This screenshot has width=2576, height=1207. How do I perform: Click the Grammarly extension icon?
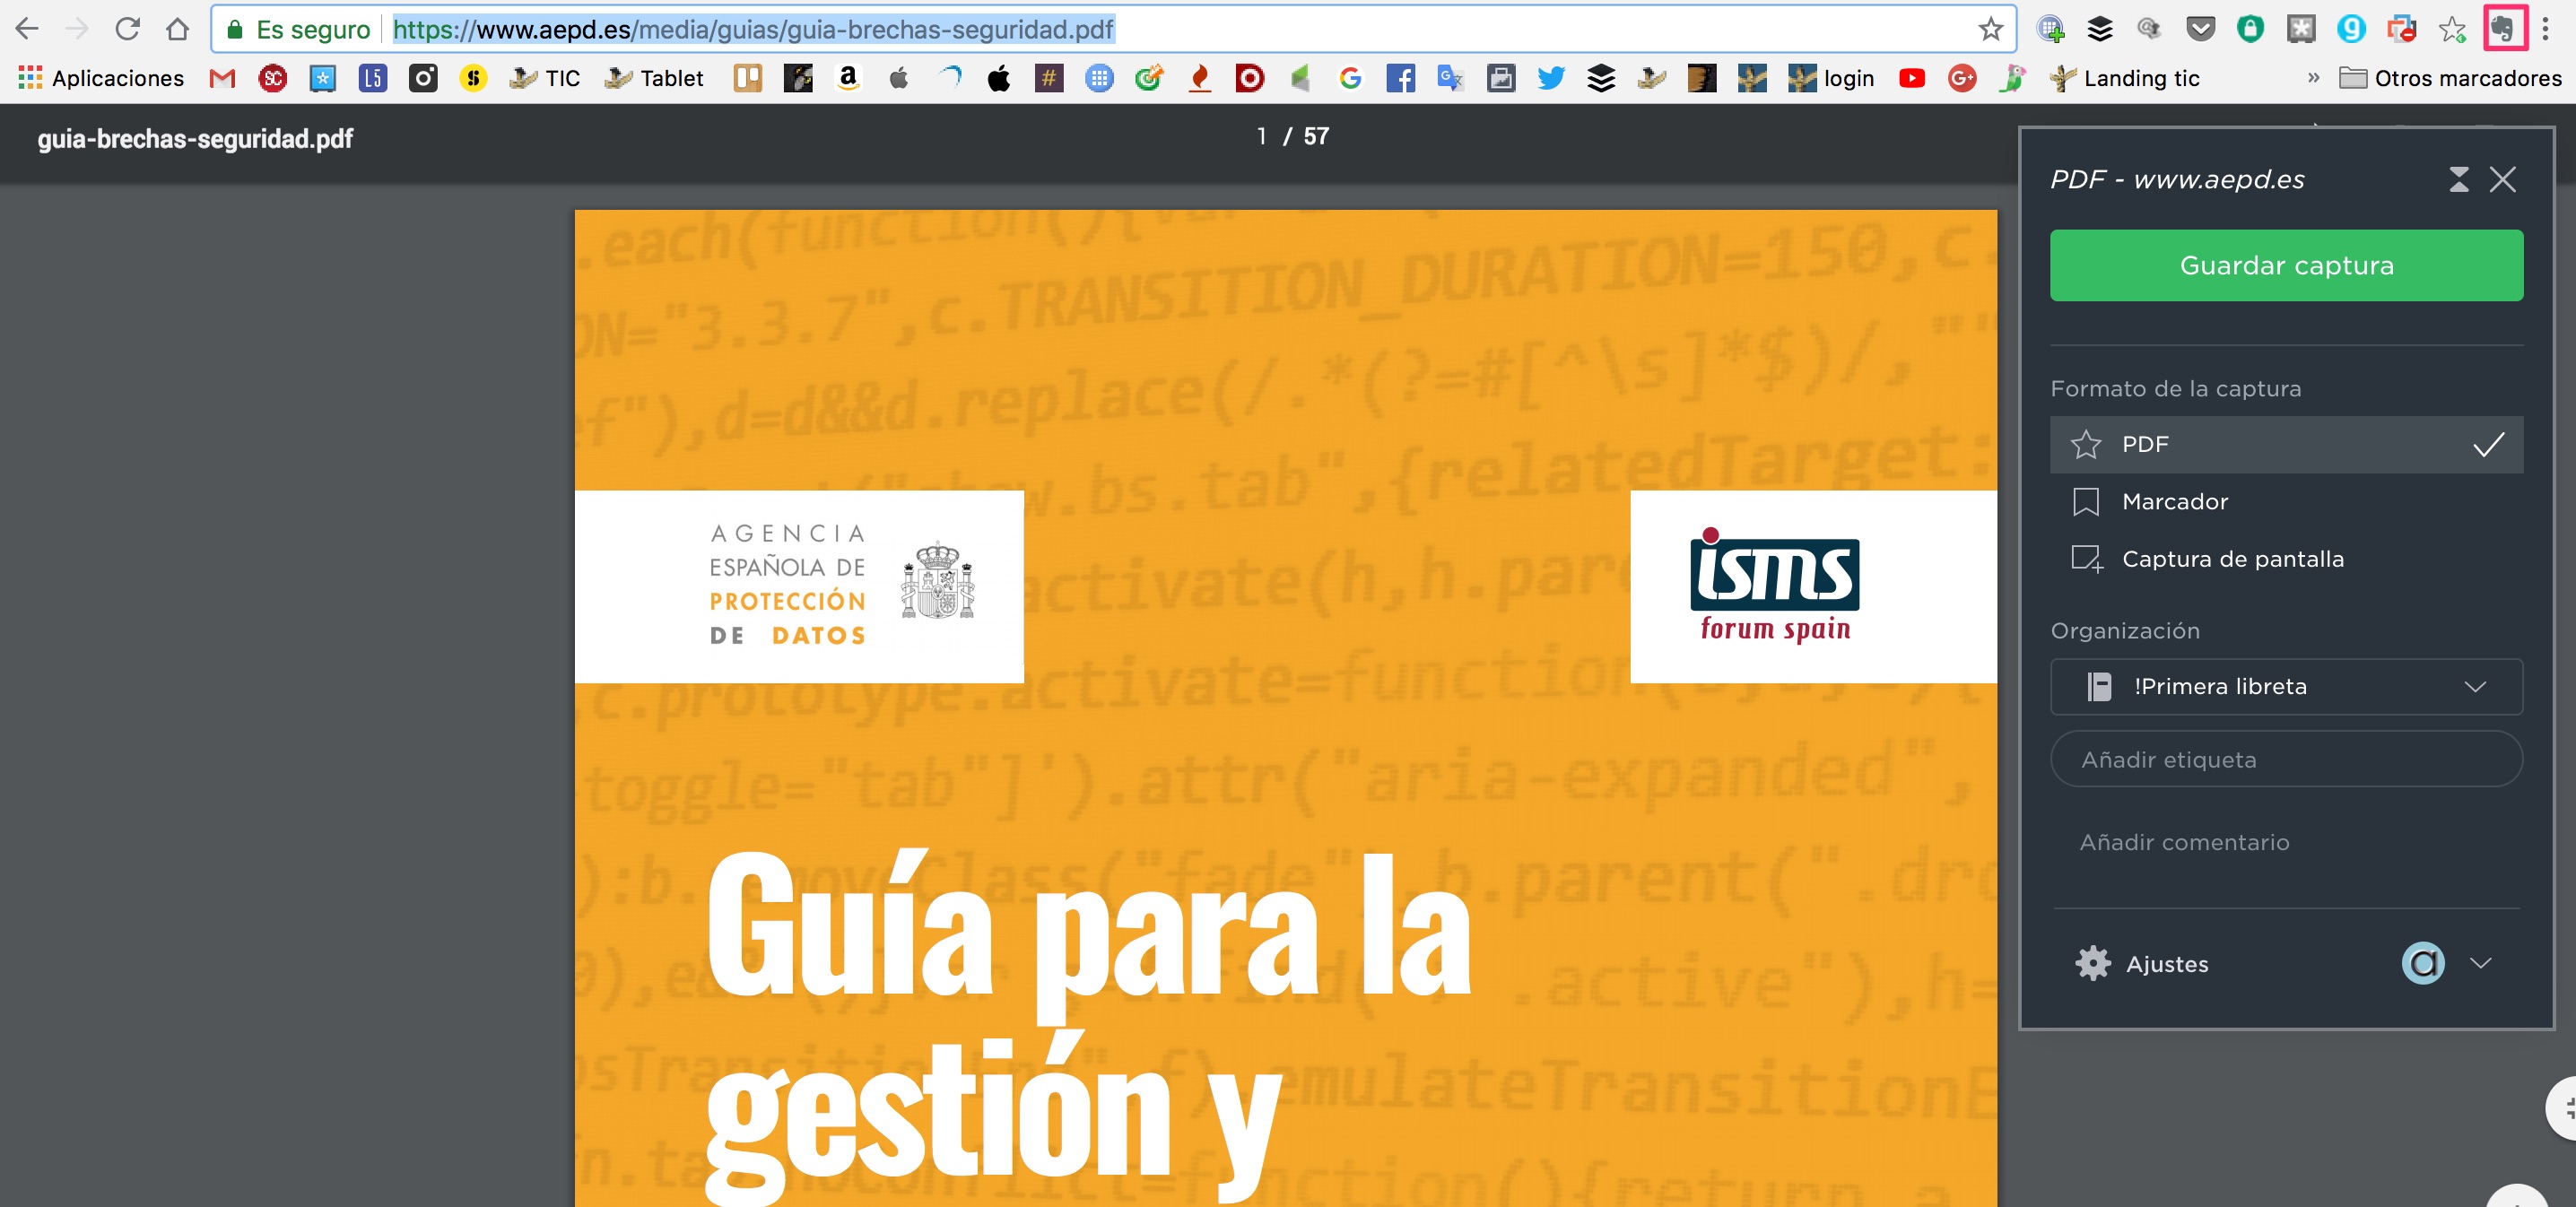point(2351,28)
